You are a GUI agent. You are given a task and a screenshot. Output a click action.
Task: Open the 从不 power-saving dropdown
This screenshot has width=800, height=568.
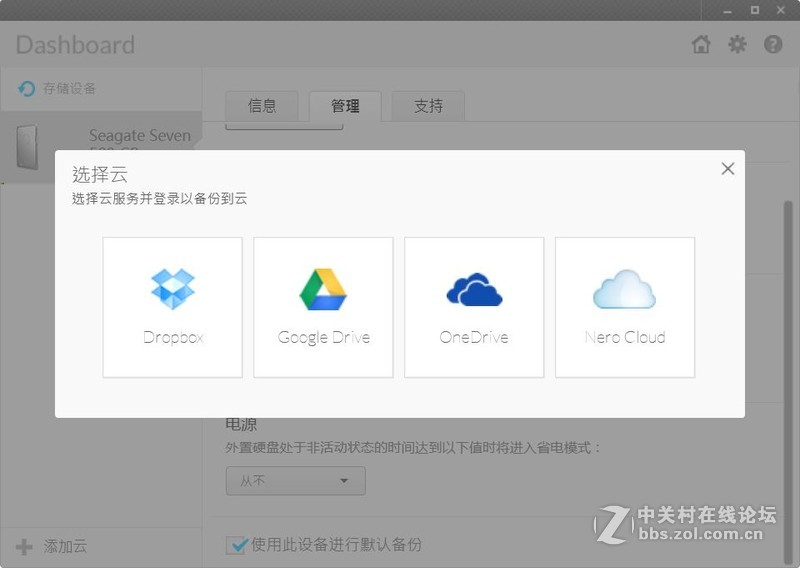[295, 481]
